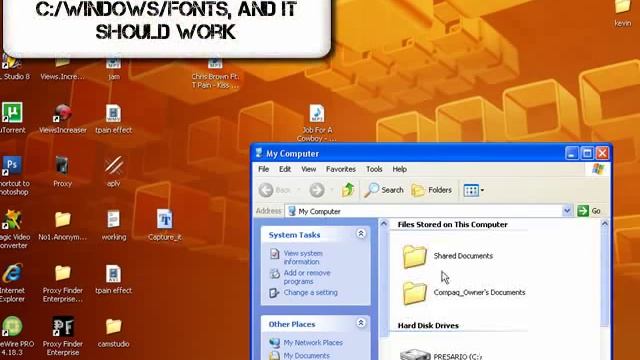This screenshot has height=360, width=640.
Task: Open My Documents under Other Places
Action: [307, 356]
